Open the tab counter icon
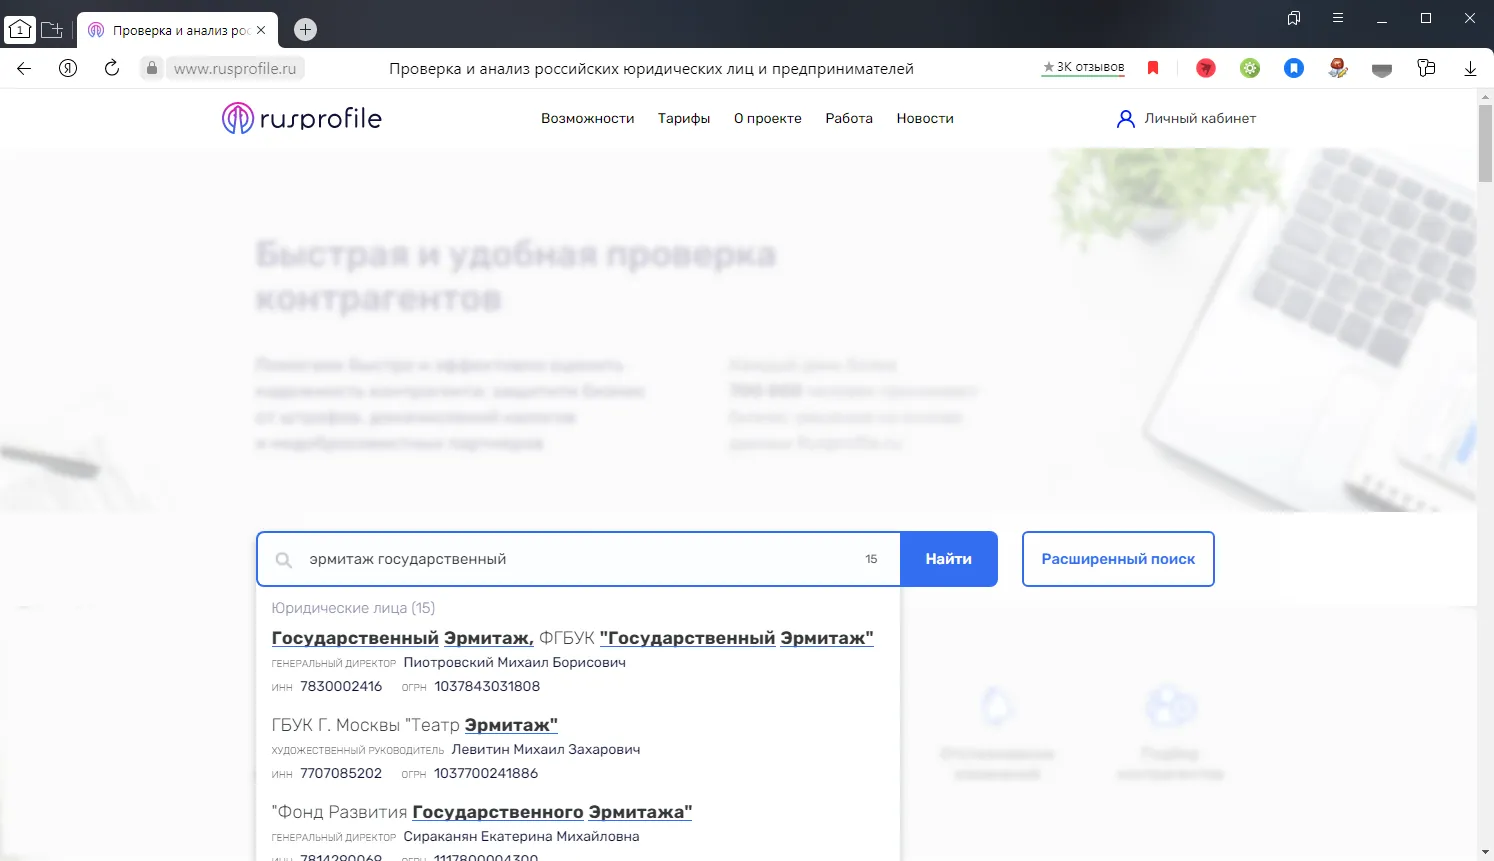Screen dimensions: 1494x861 [x=20, y=30]
